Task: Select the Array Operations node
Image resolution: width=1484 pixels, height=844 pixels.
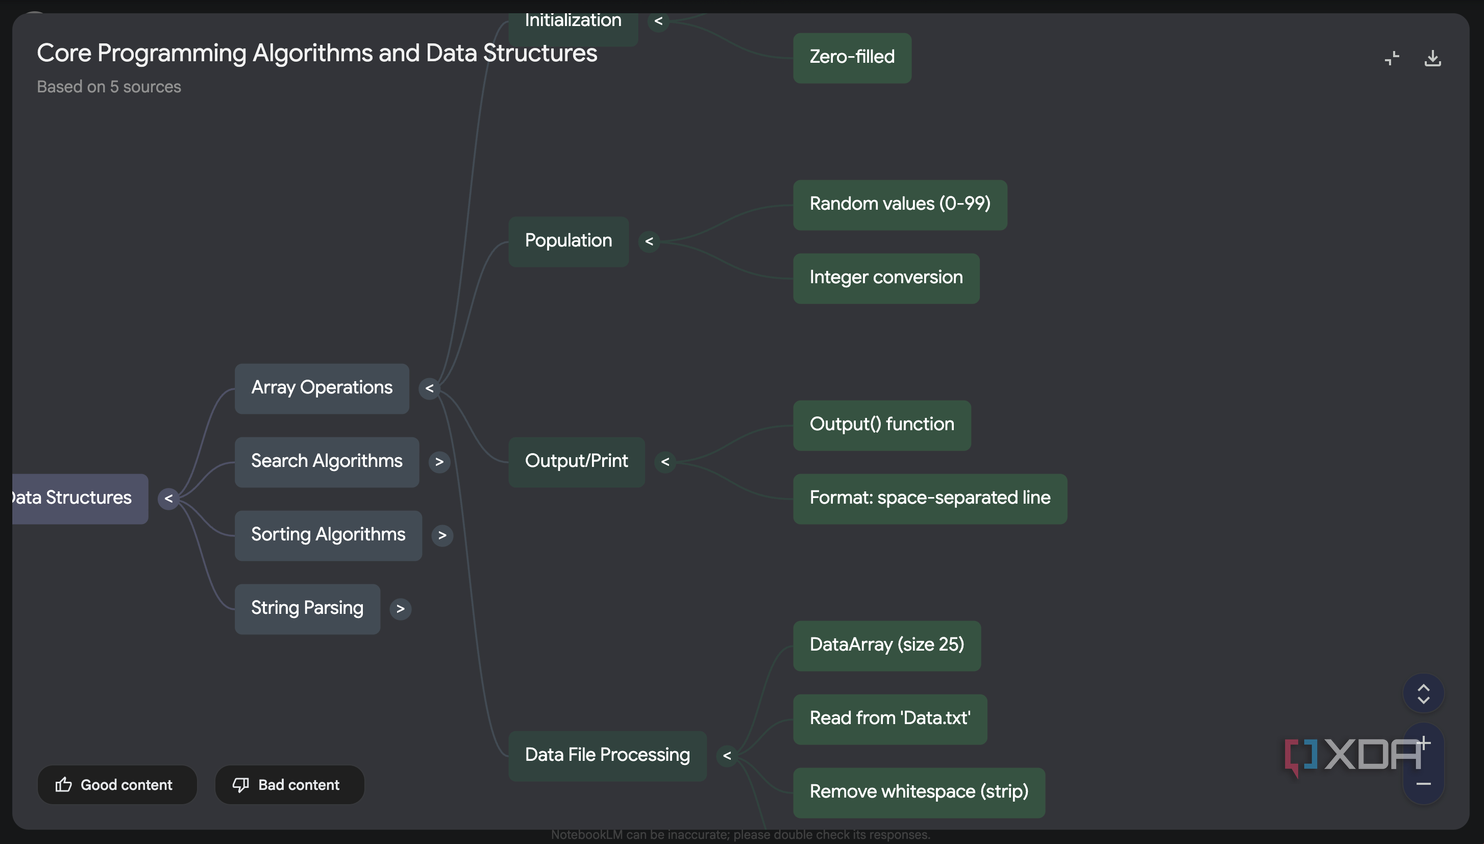Action: pyautogui.click(x=322, y=388)
